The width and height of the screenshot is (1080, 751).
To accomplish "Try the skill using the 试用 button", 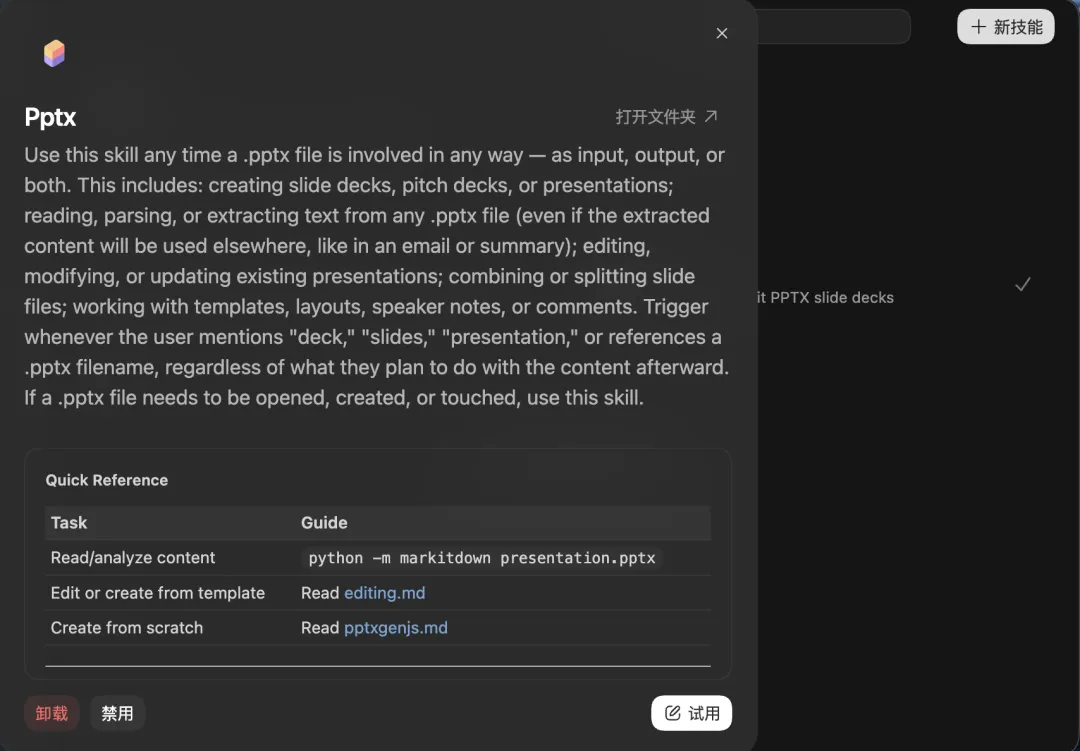I will tap(691, 713).
